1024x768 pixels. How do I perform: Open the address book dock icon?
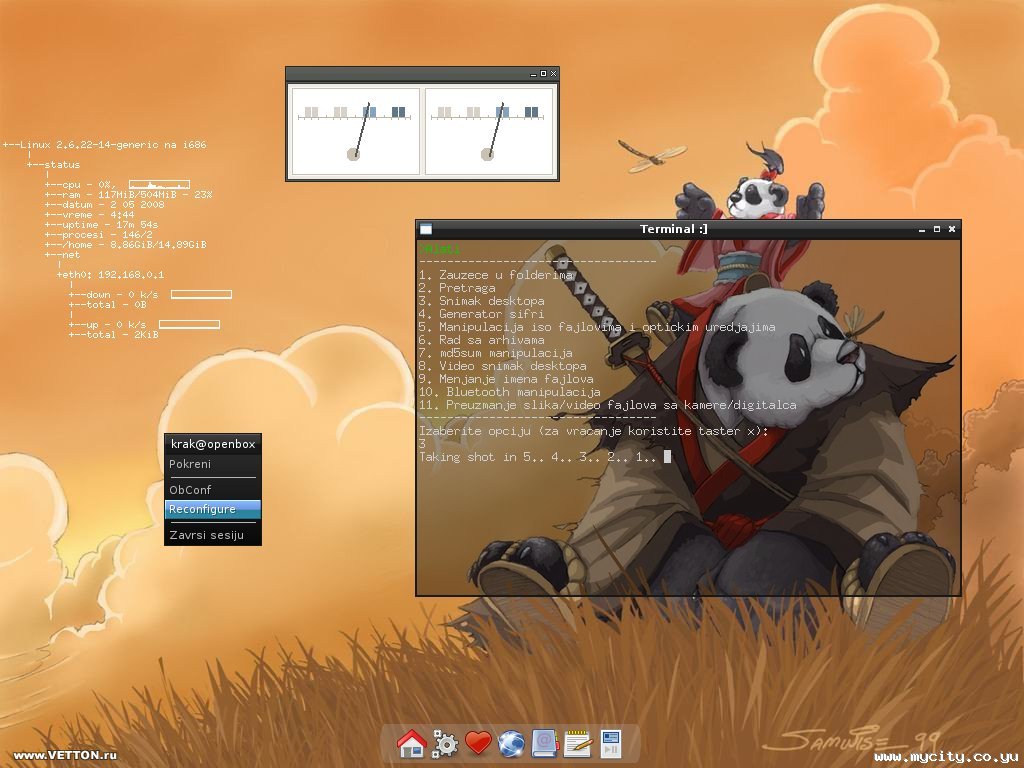545,744
